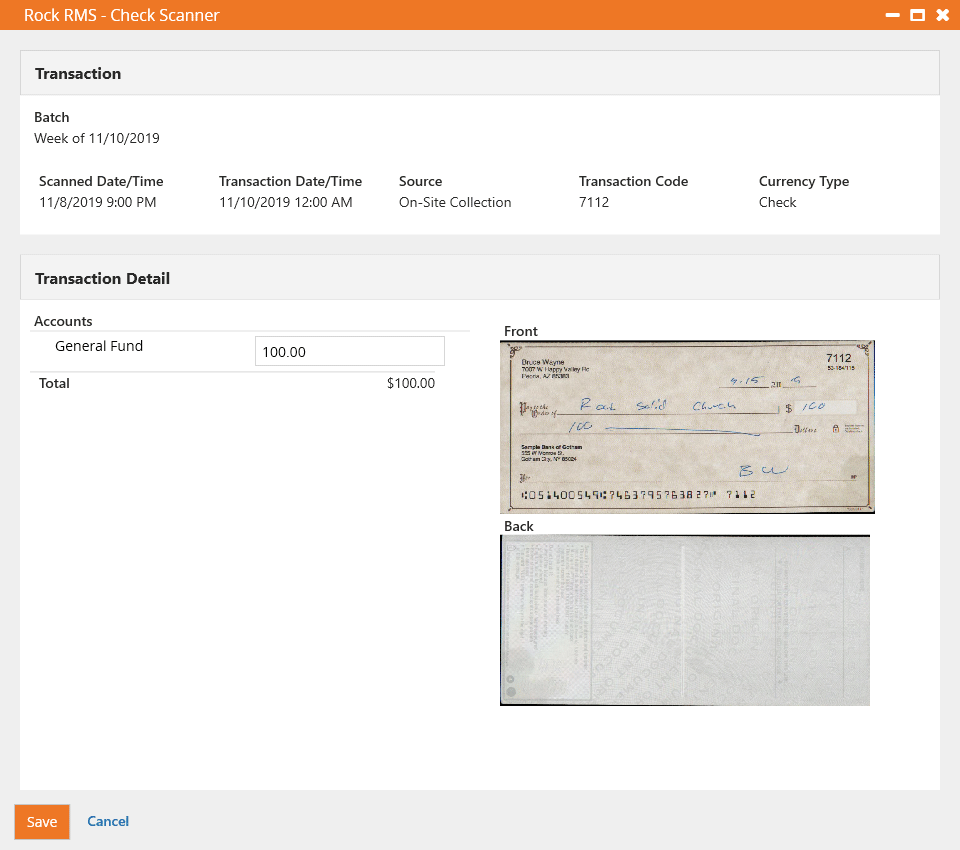The width and height of the screenshot is (960, 850).
Task: Click the 'Accounts' heading
Action: [x=63, y=322]
